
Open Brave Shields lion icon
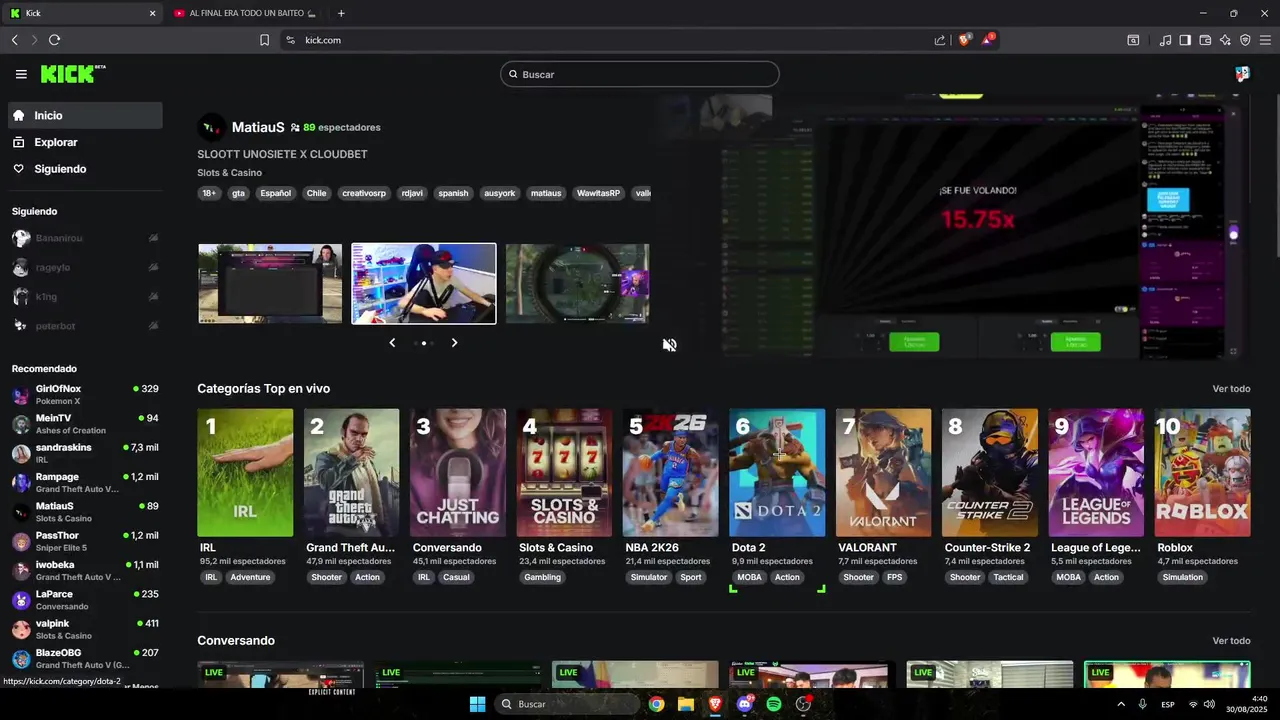[x=965, y=40]
